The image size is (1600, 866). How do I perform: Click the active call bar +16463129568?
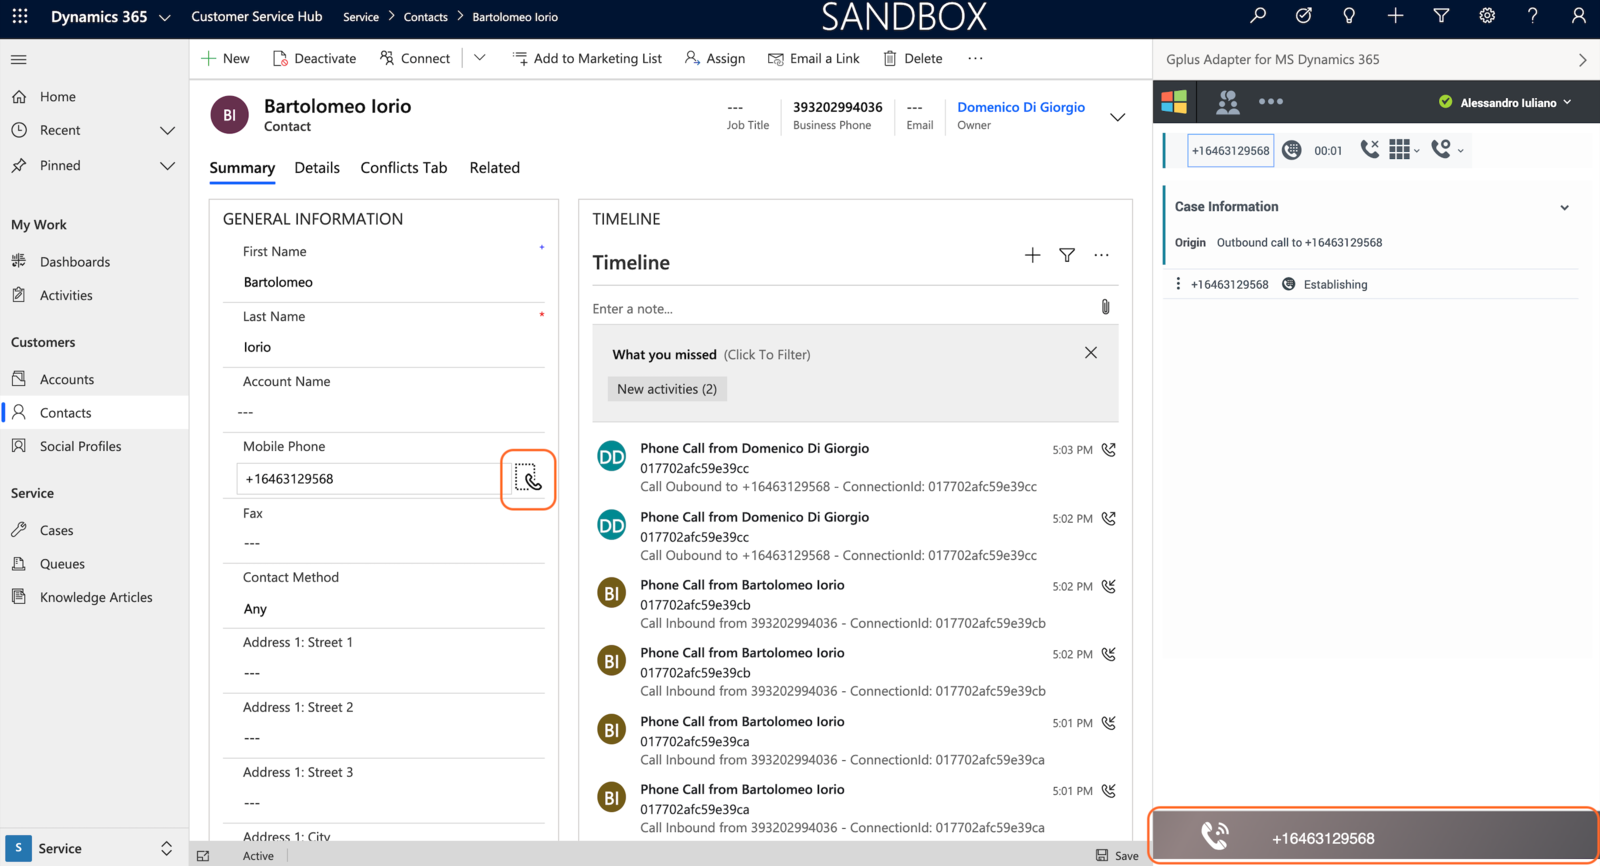[x=1374, y=836]
